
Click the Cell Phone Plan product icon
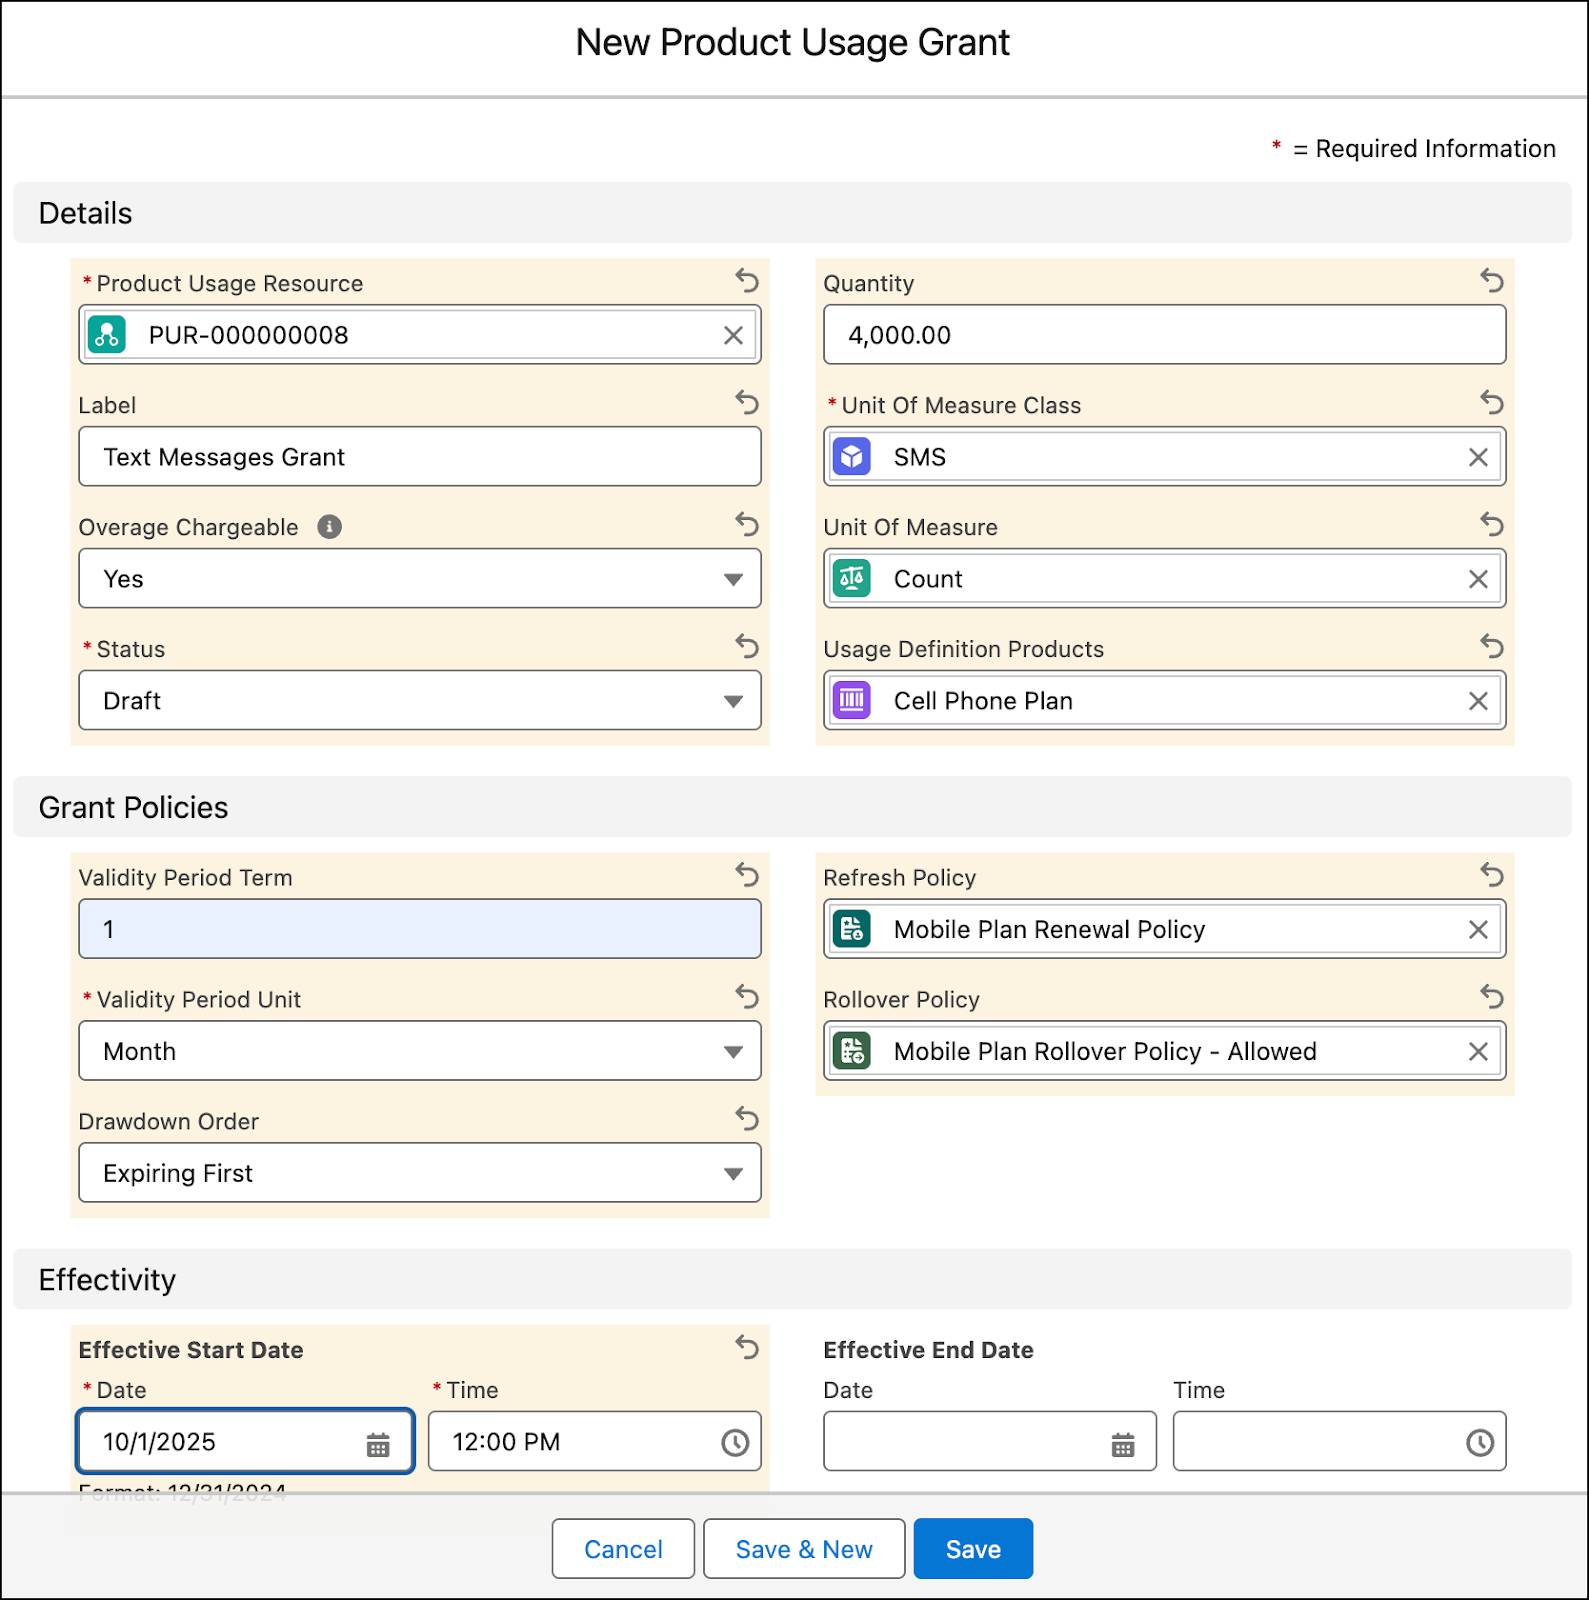pyautogui.click(x=852, y=701)
